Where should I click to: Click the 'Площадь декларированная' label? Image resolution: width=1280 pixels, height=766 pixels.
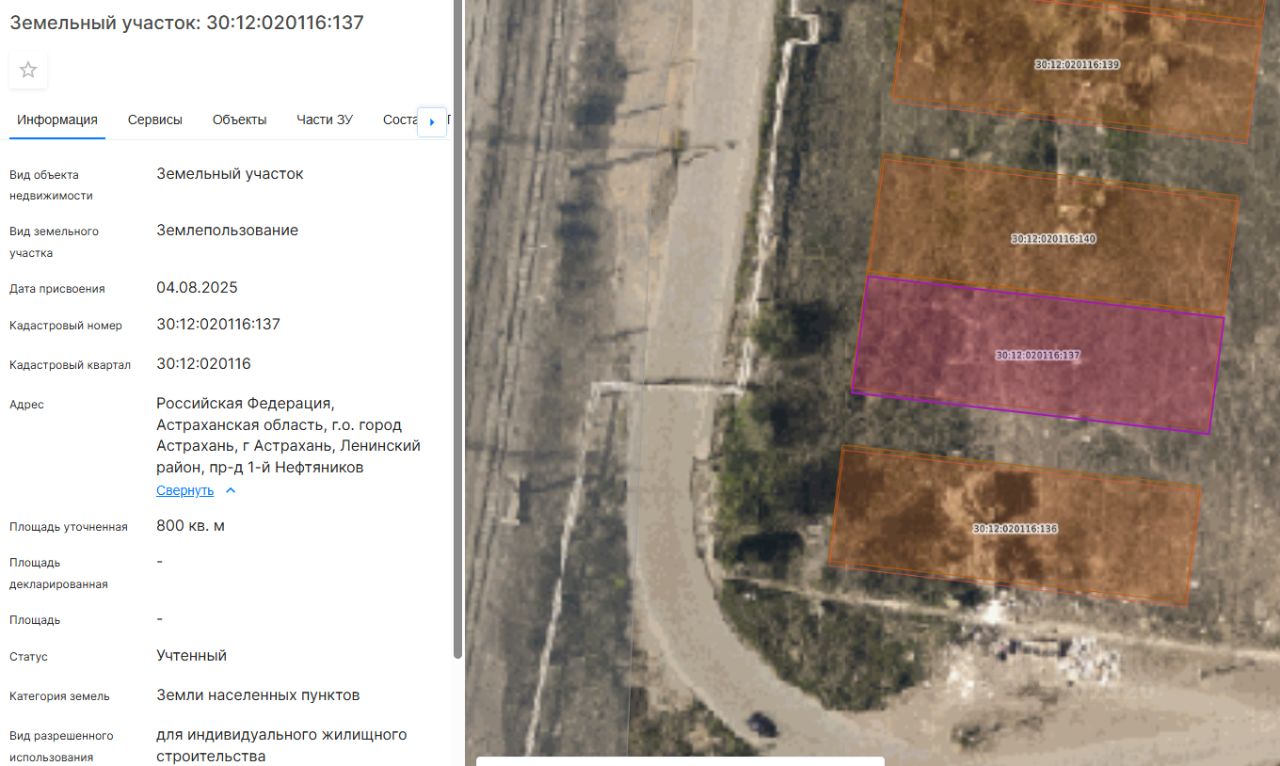(x=58, y=573)
